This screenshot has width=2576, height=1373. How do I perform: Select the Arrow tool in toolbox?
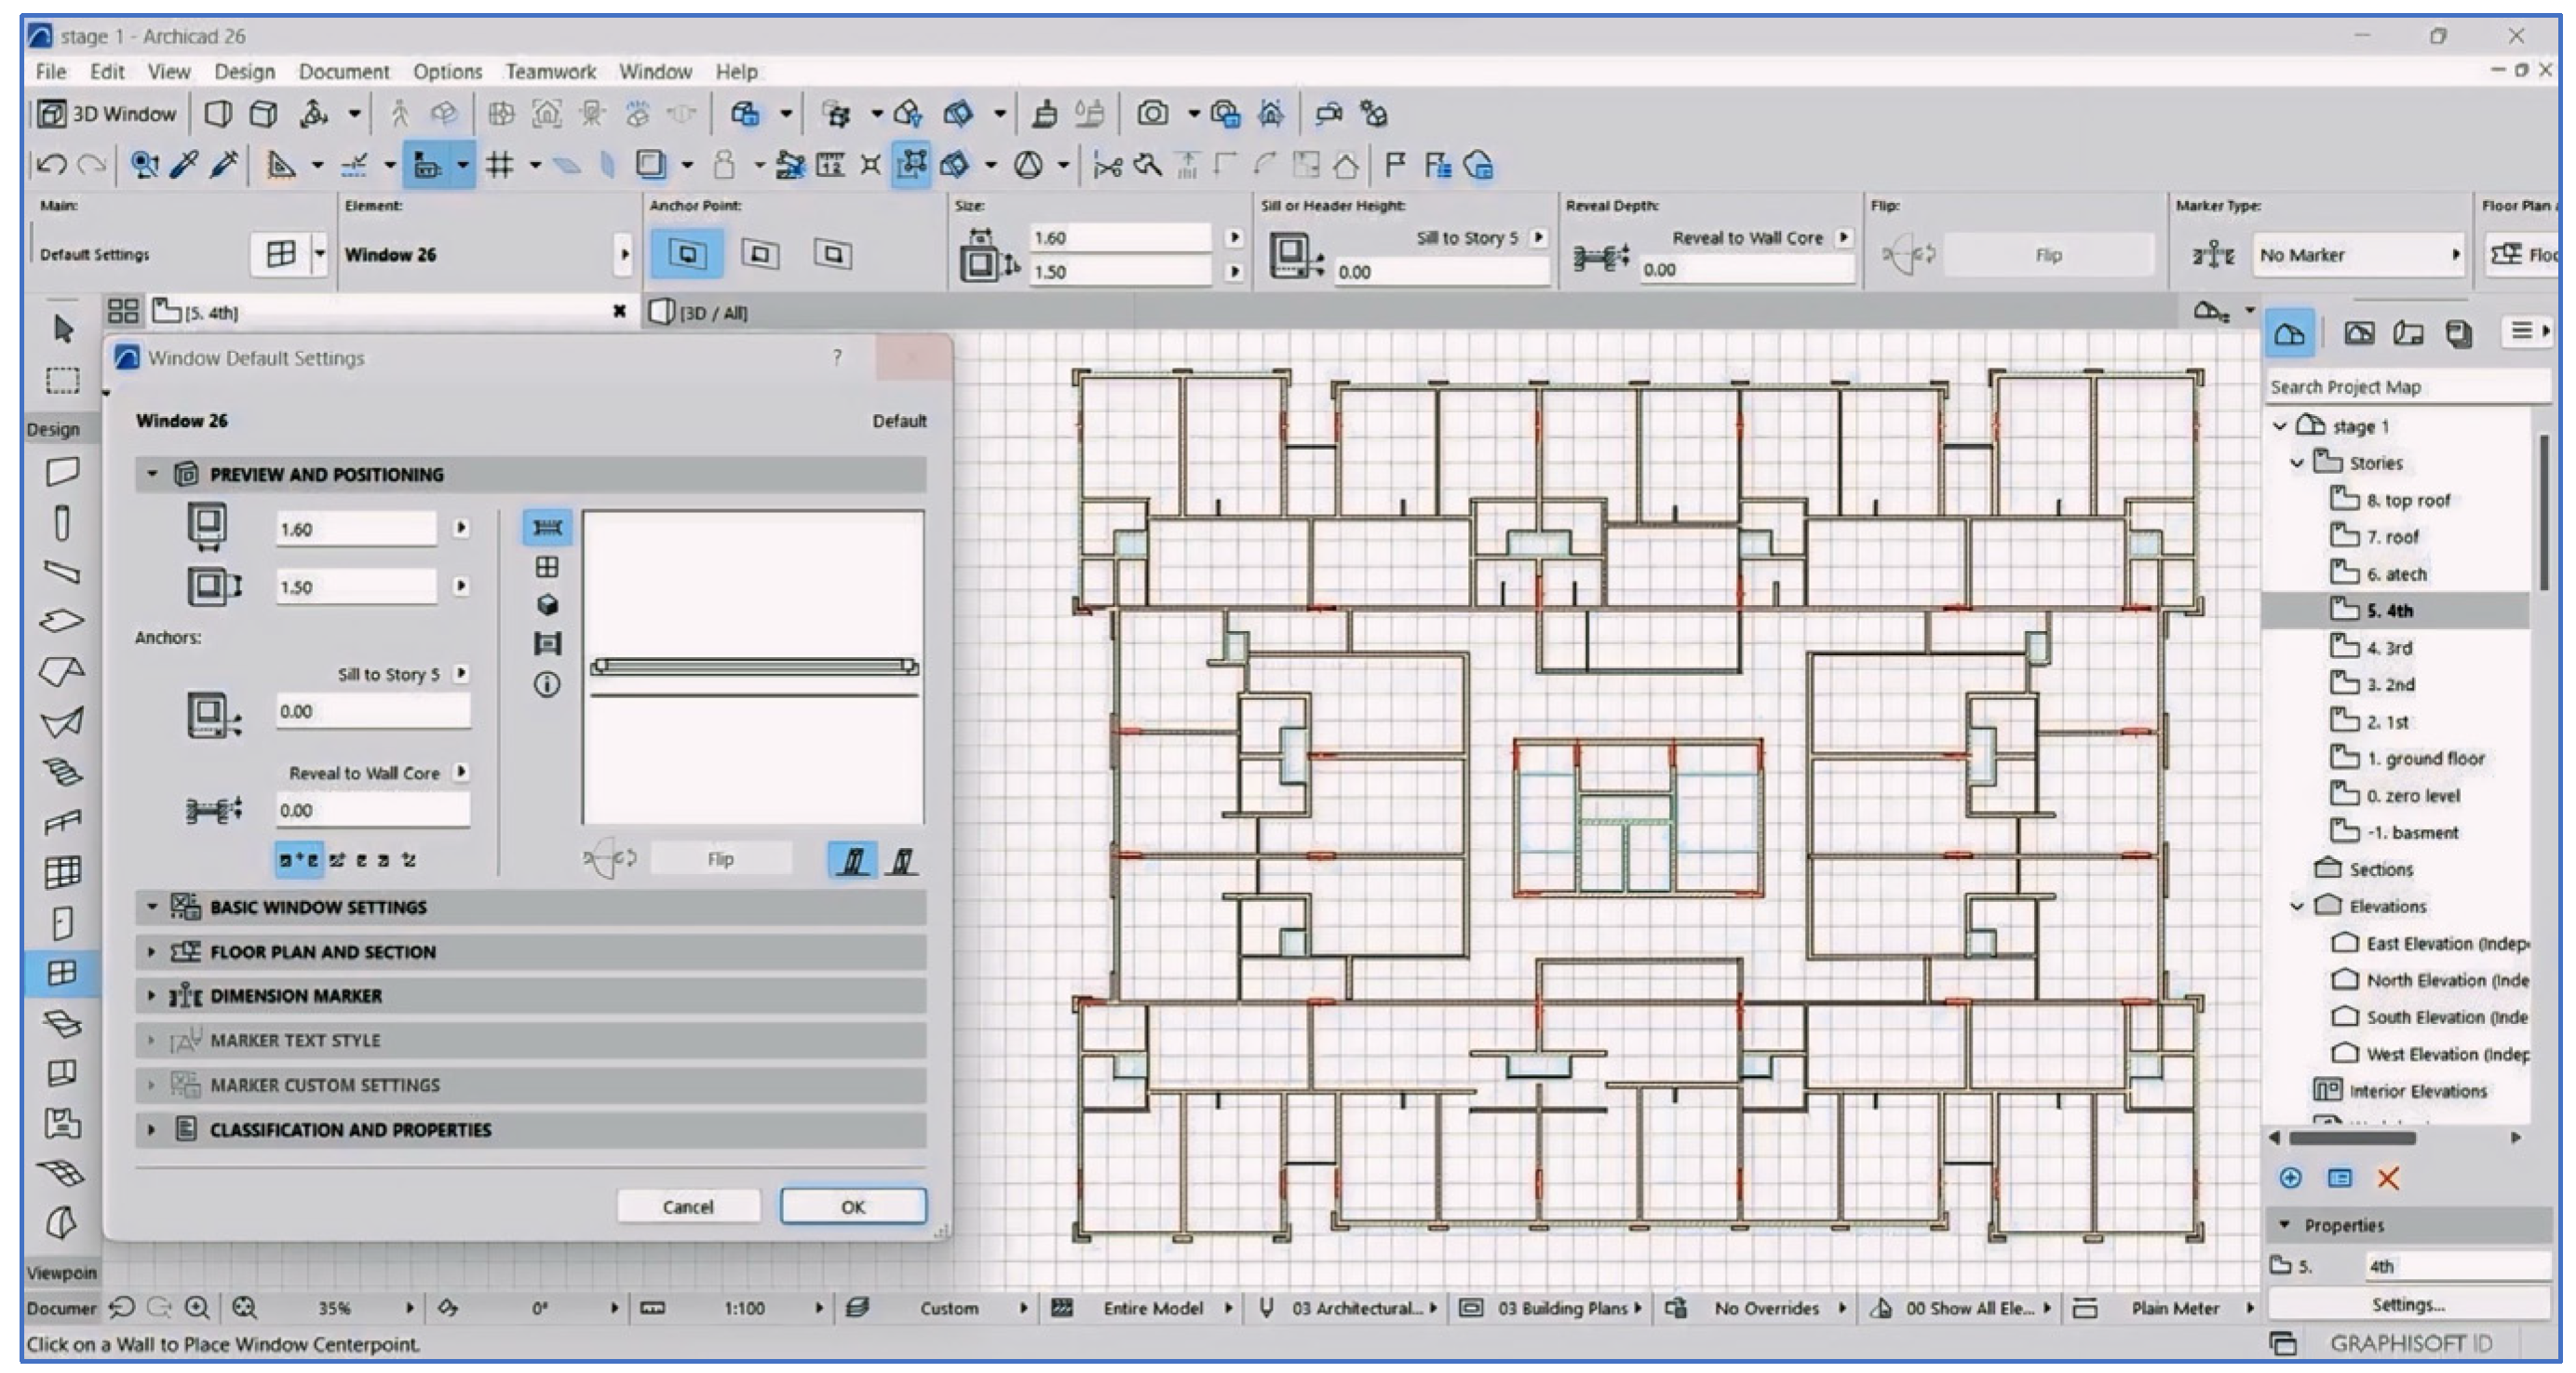click(64, 329)
